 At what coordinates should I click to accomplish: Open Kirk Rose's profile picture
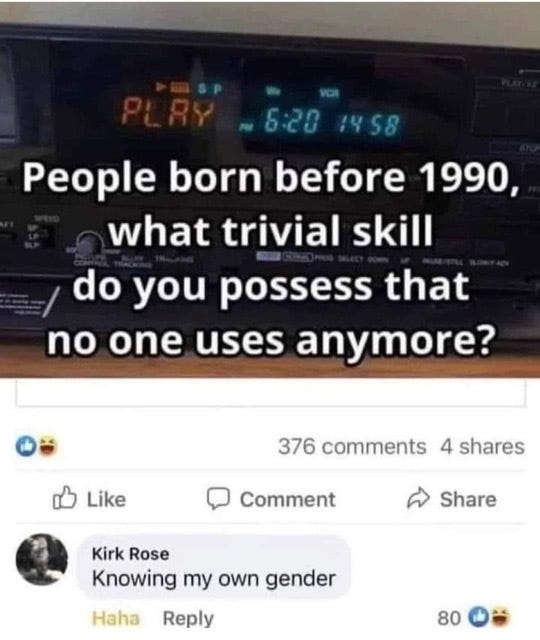pyautogui.click(x=42, y=559)
